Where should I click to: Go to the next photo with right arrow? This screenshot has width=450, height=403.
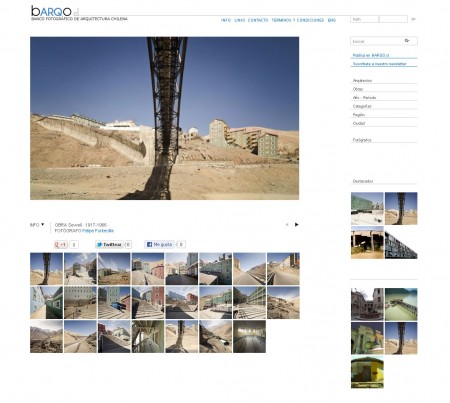point(296,225)
